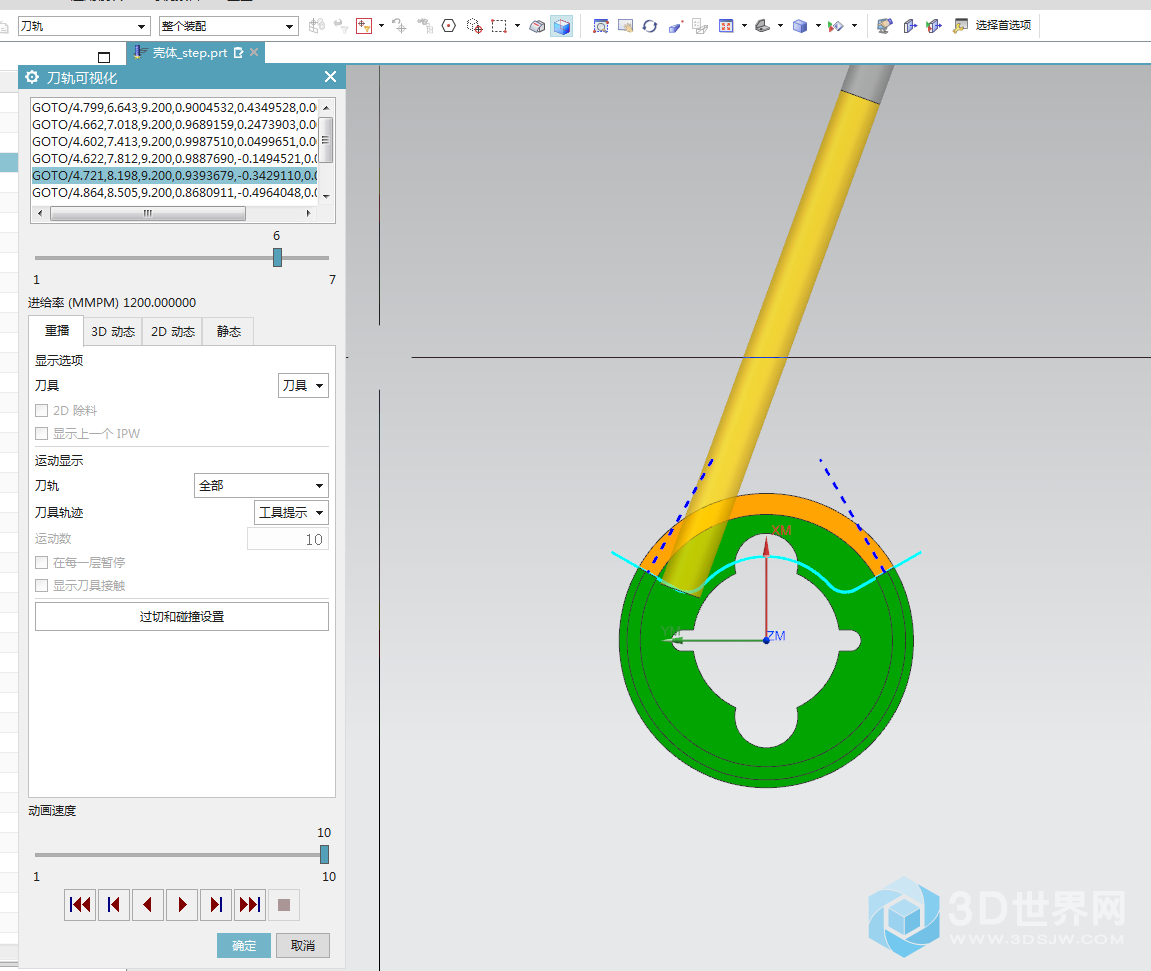1151x971 pixels.
Task: Toggle the 2D 除料 checkbox
Action: click(42, 410)
